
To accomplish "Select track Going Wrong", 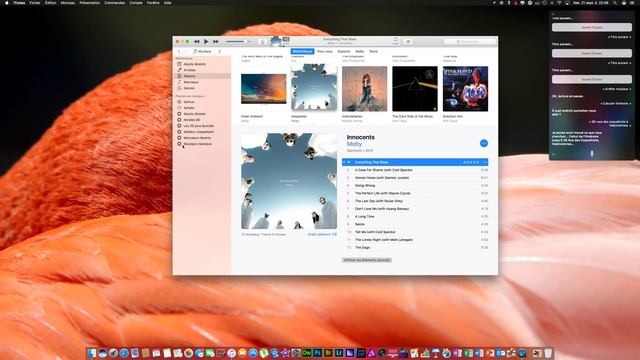I will click(415, 185).
